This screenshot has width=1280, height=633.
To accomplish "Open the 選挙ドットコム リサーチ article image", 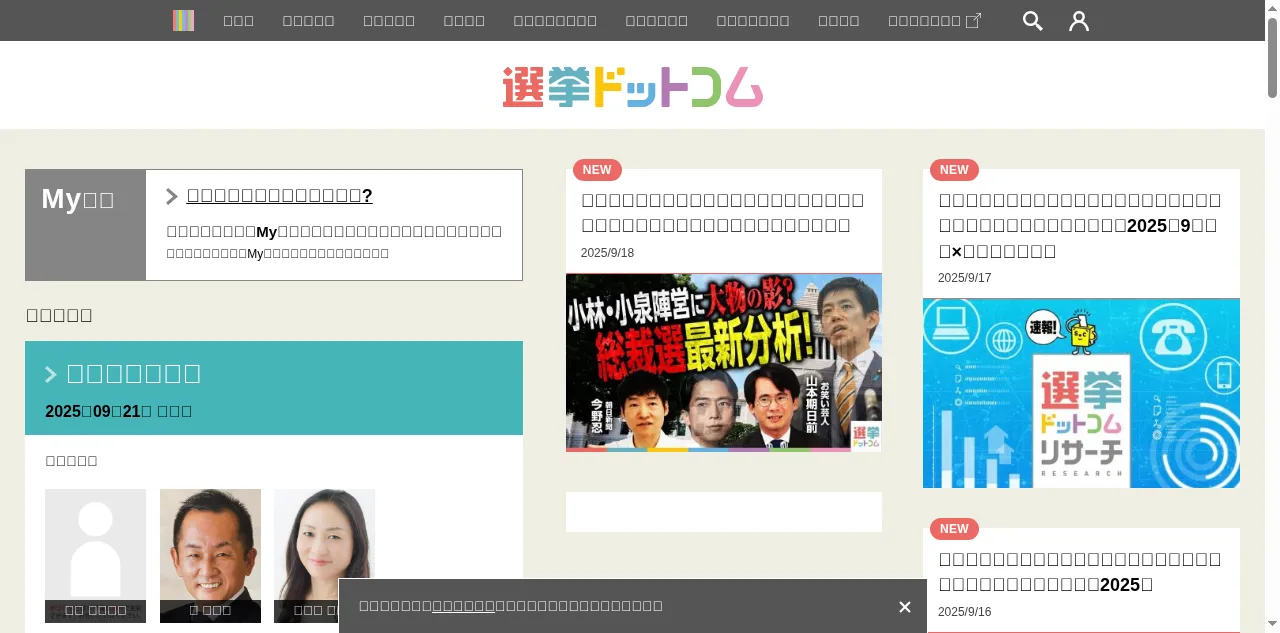I will pyautogui.click(x=1081, y=393).
